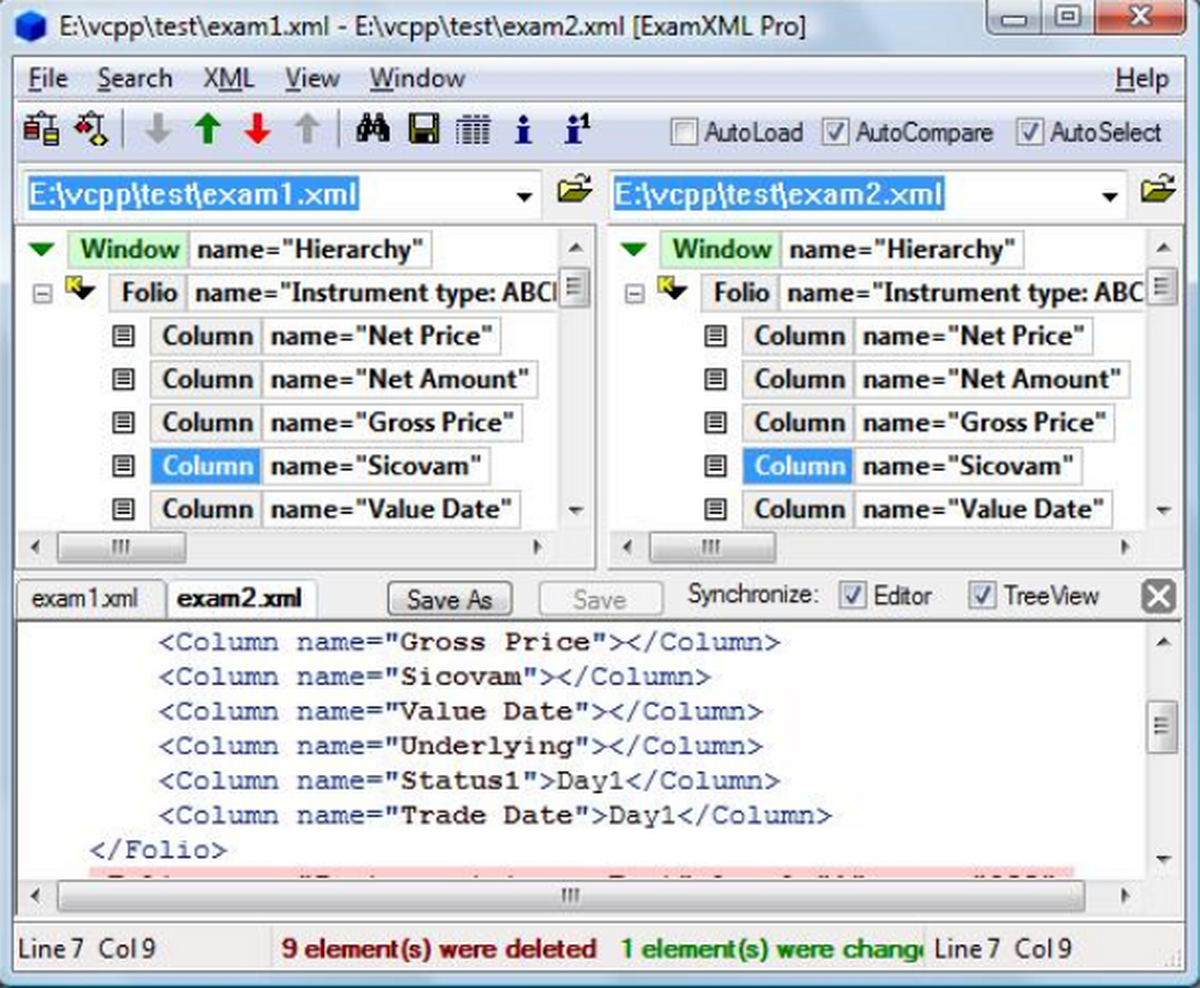The image size is (1200, 988).
Task: Close the editor panel with X button
Action: coord(1157,597)
